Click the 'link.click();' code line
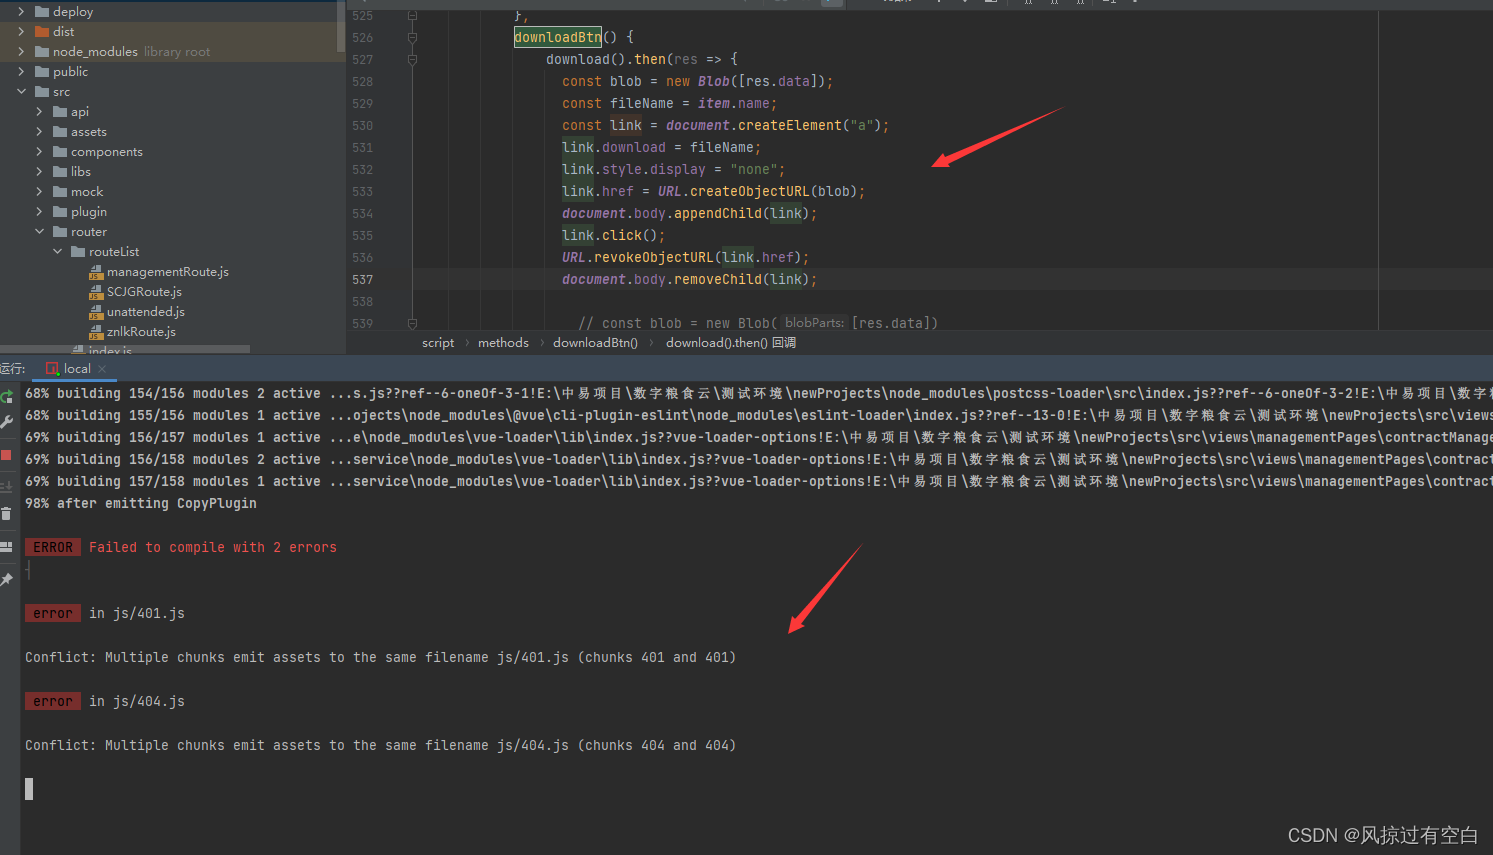 613,236
